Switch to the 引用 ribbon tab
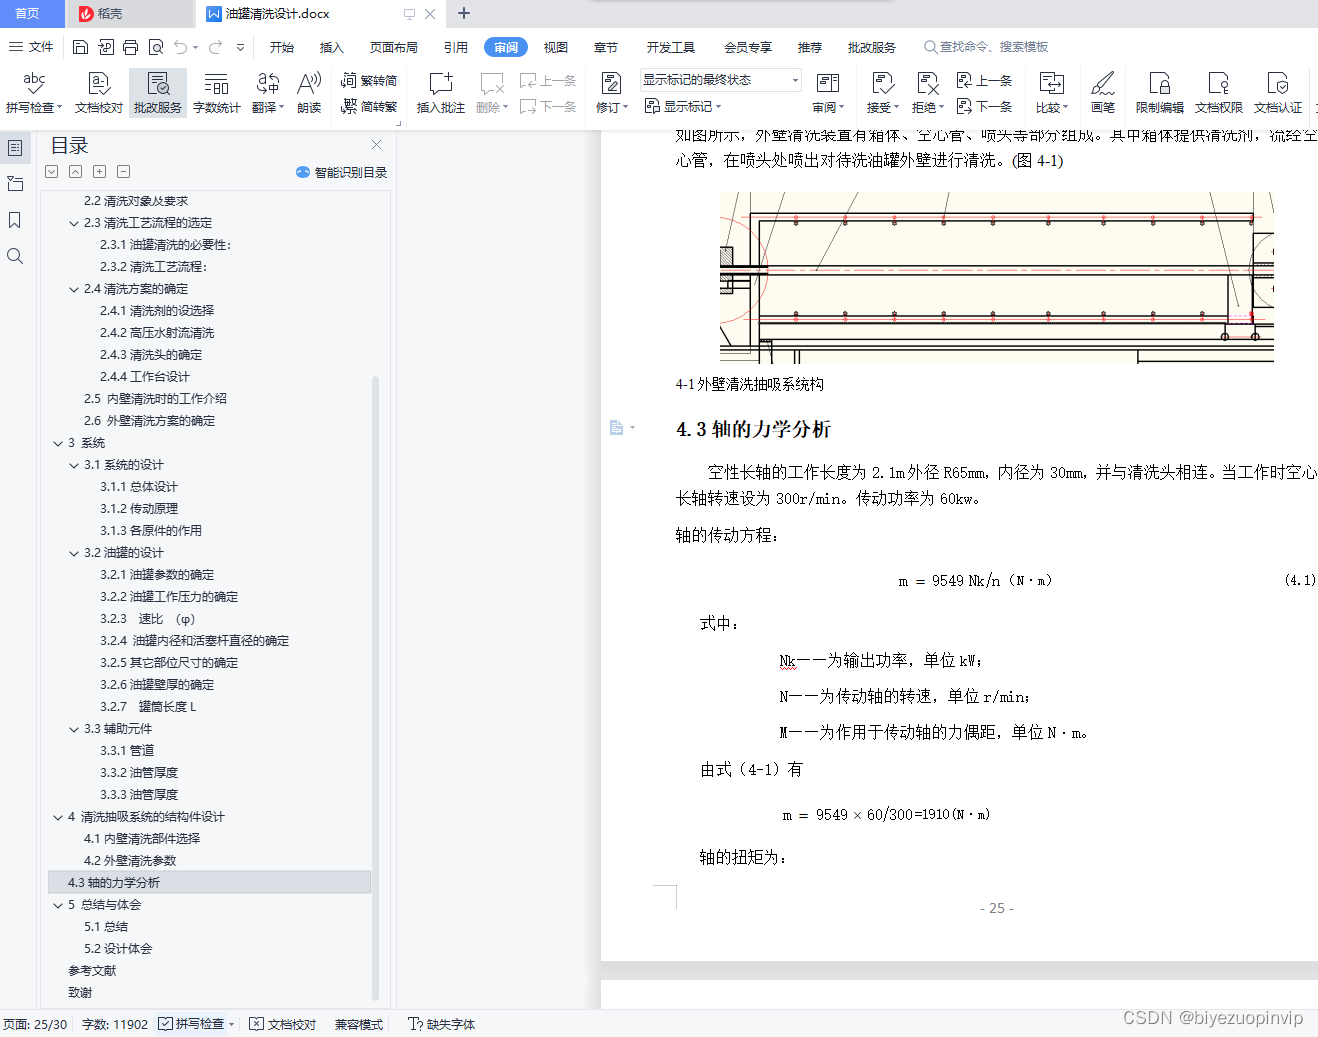The height and width of the screenshot is (1037, 1318). [455, 47]
